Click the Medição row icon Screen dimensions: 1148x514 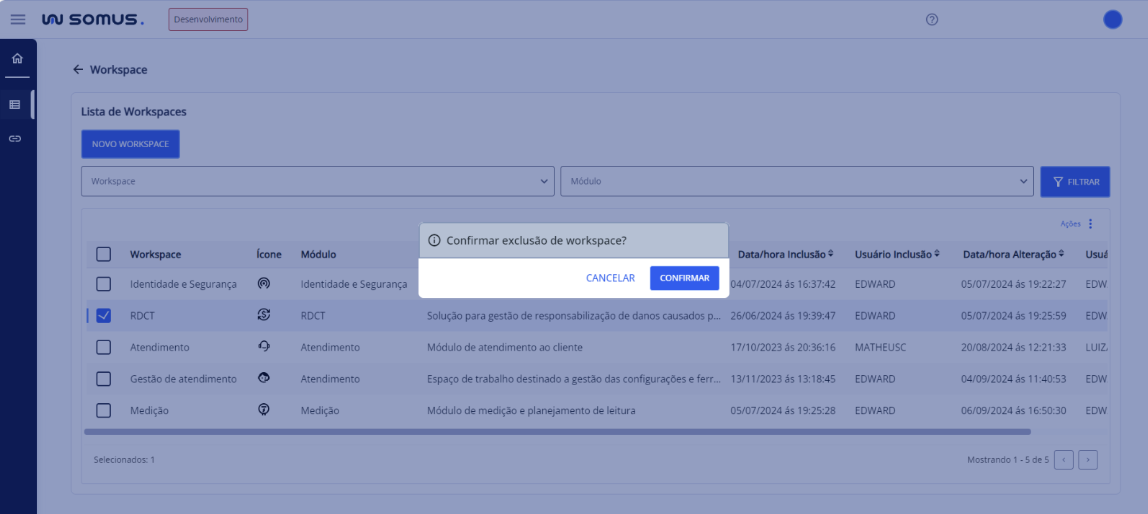point(264,410)
